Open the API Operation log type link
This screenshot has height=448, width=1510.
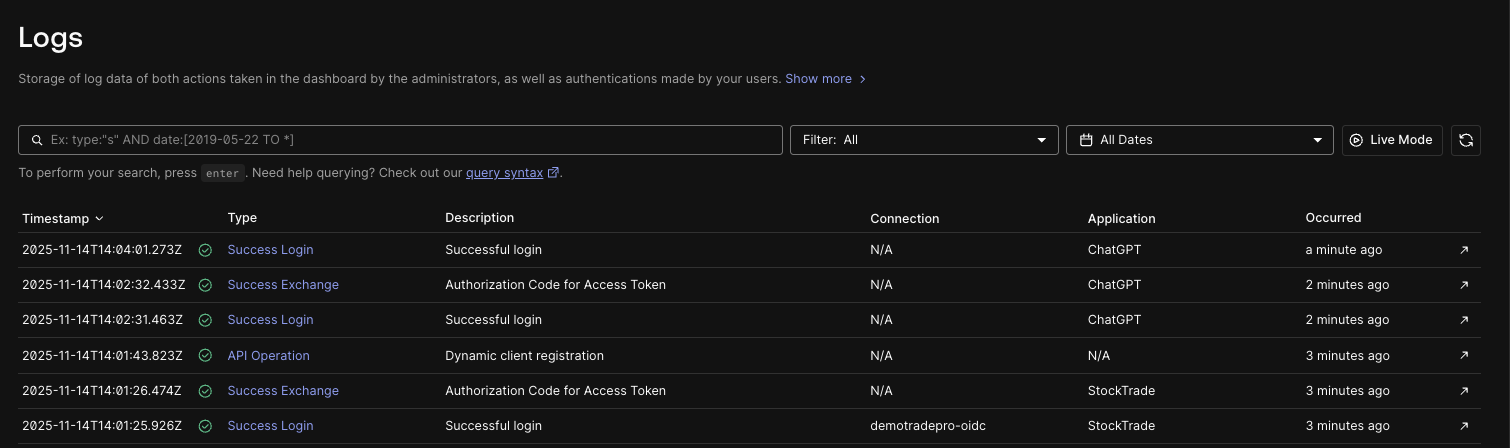[268, 356]
